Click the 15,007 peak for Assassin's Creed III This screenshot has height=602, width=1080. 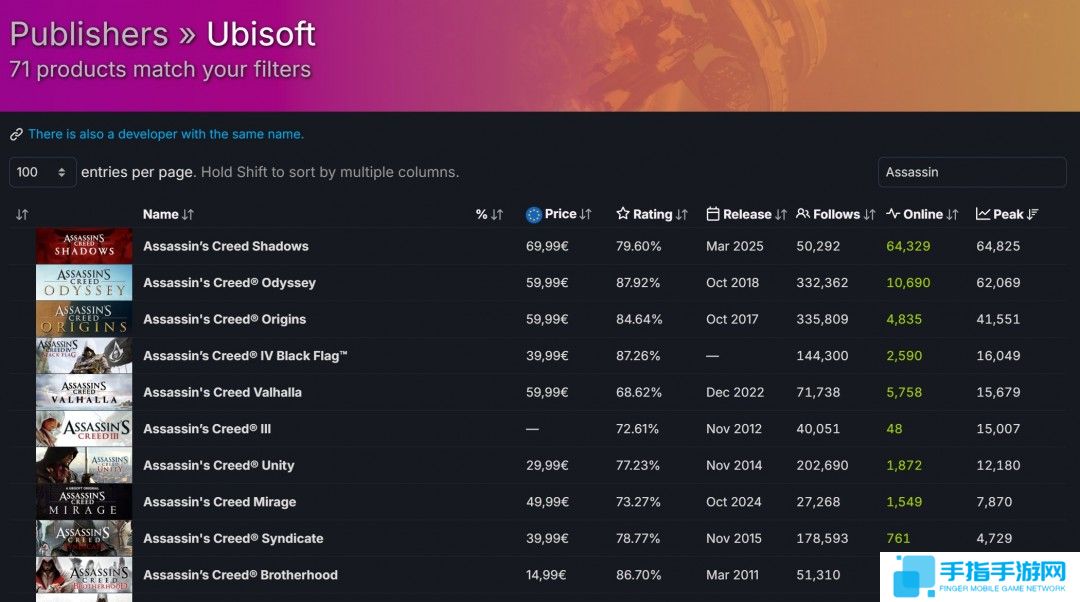[998, 428]
